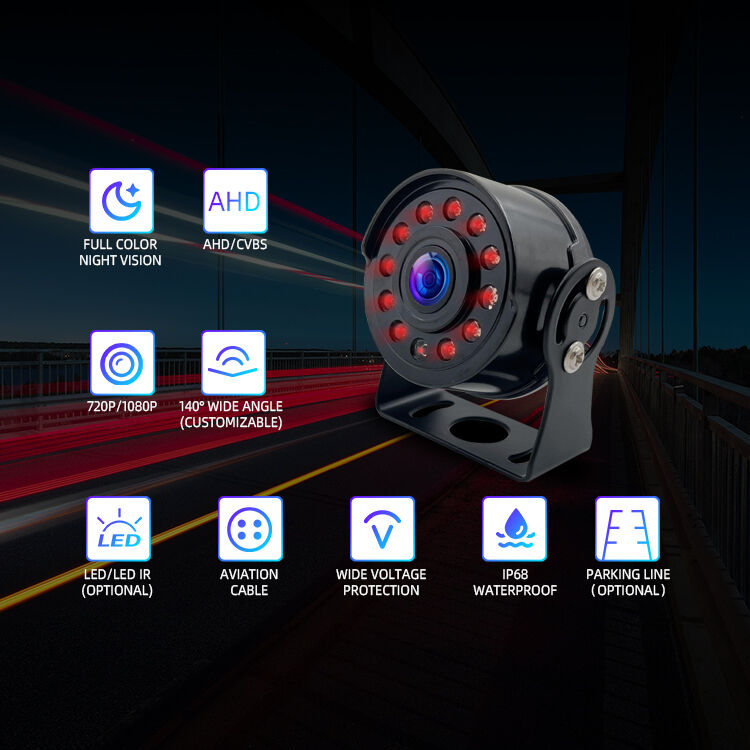Click the Full Color Night Vision moon icon
Viewport: 750px width, 750px height.
121,200
